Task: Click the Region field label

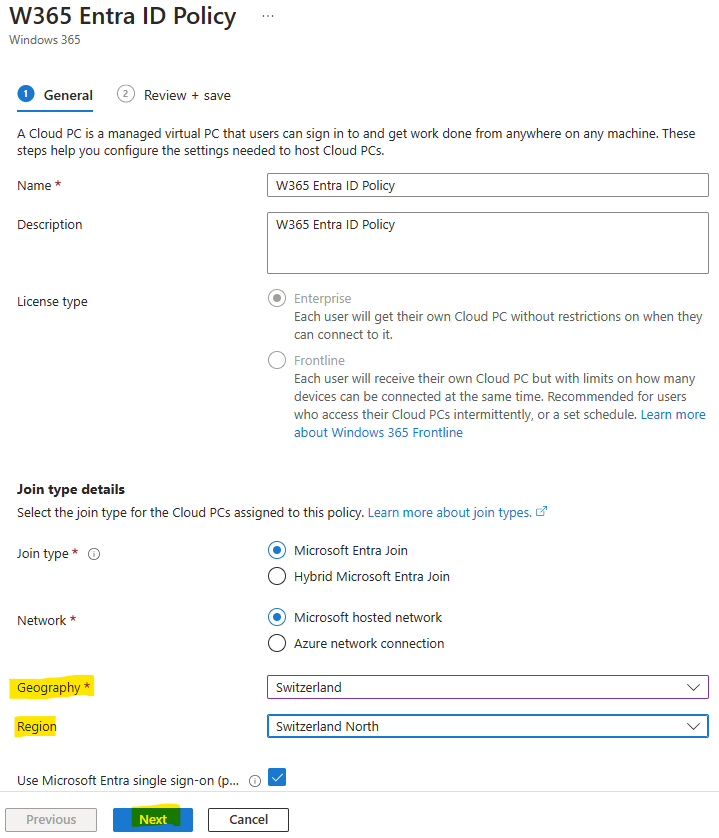Action: 36,726
